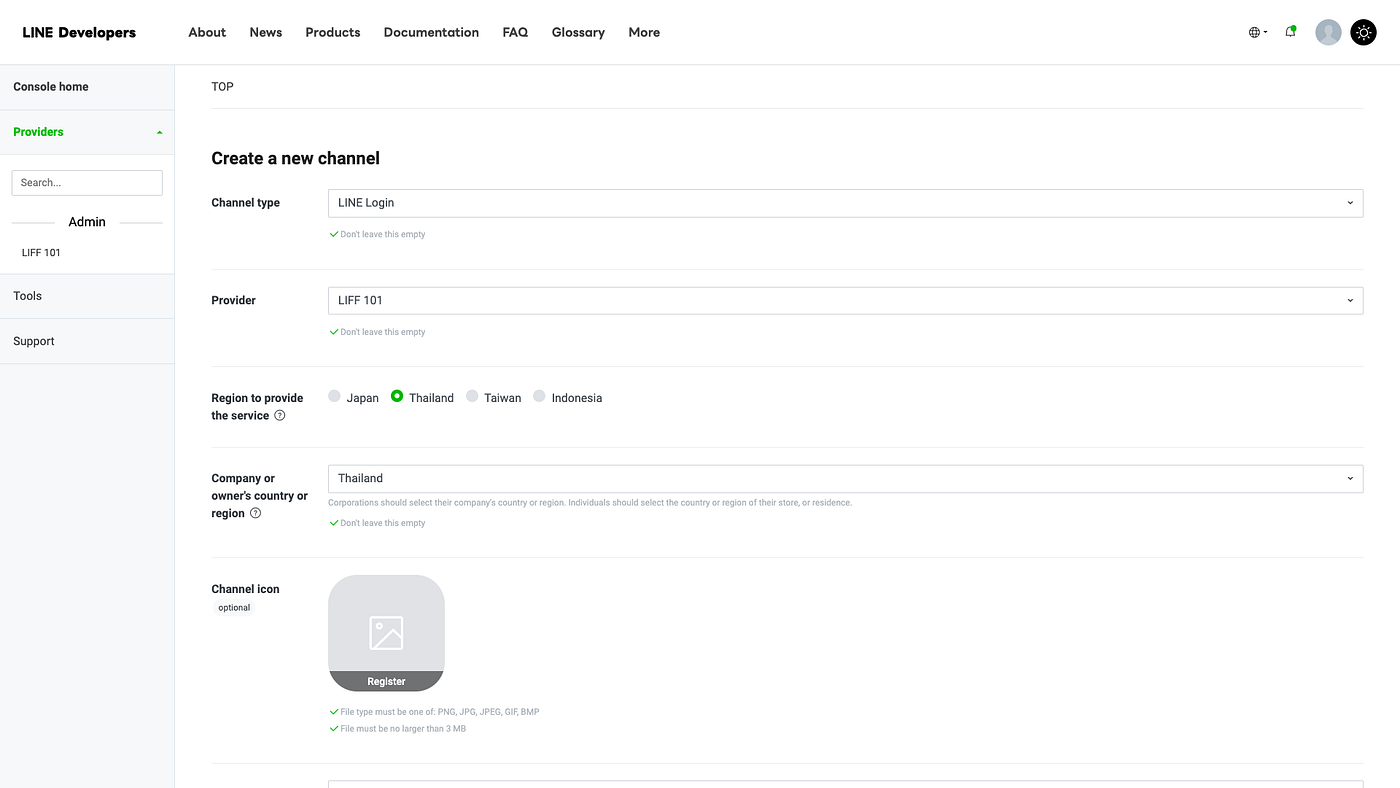Image resolution: width=1400 pixels, height=788 pixels.
Task: Open the More menu
Action: [x=644, y=32]
